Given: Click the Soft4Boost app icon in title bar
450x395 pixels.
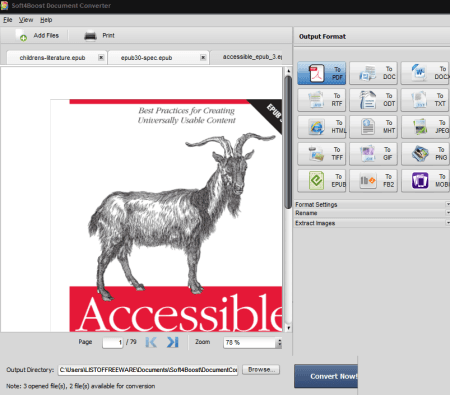Looking at the screenshot, I should (4, 5).
